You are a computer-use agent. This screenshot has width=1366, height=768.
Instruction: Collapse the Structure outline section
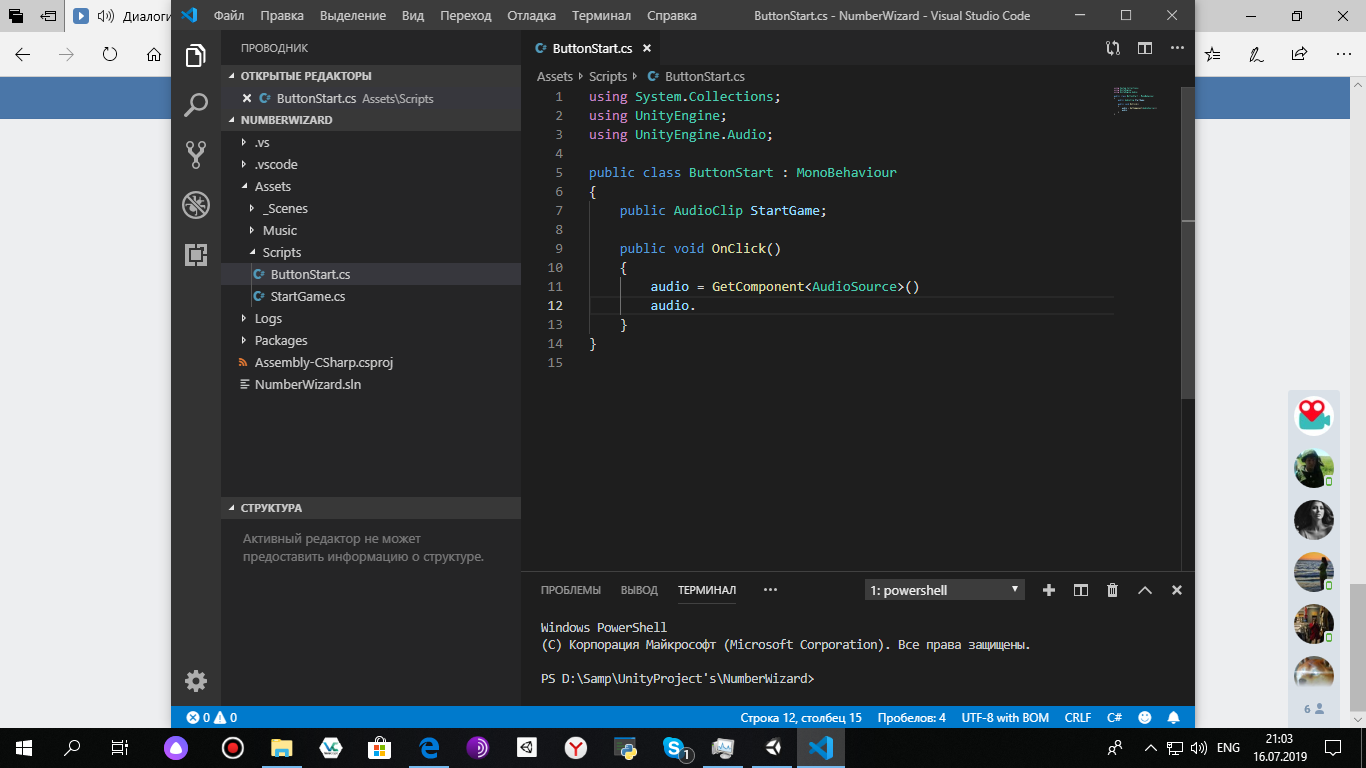pos(371,508)
